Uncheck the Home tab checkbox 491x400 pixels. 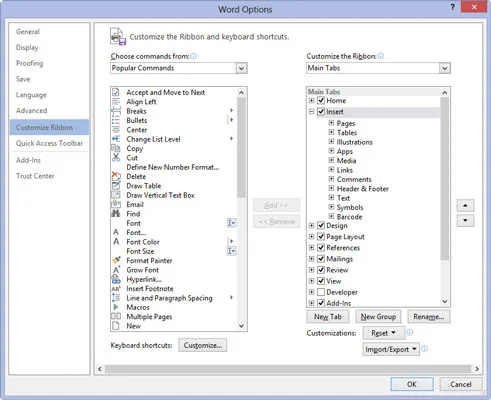tap(321, 100)
